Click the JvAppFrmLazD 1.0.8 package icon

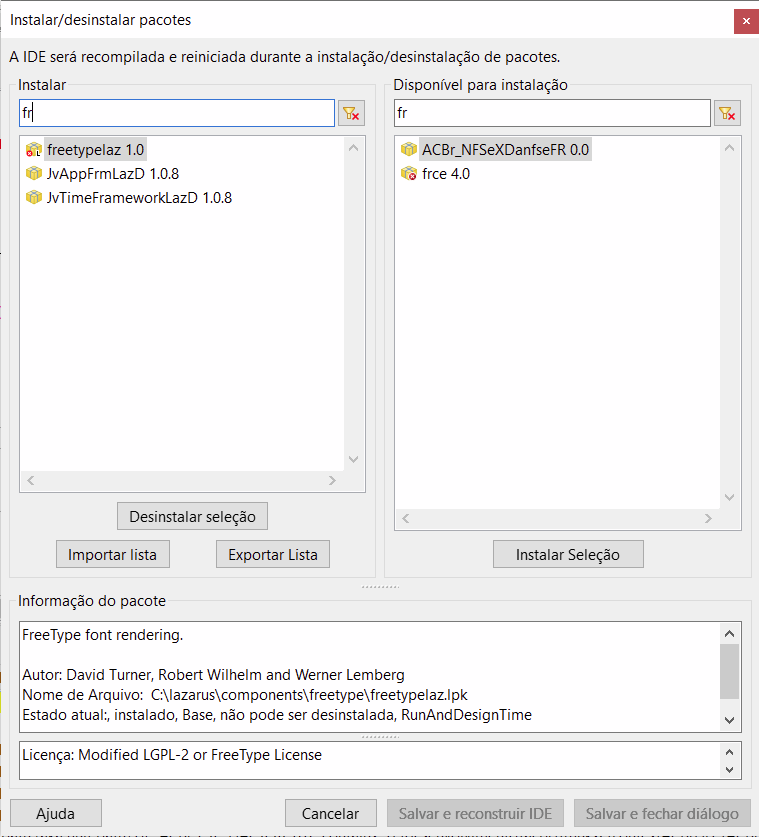pos(34,173)
